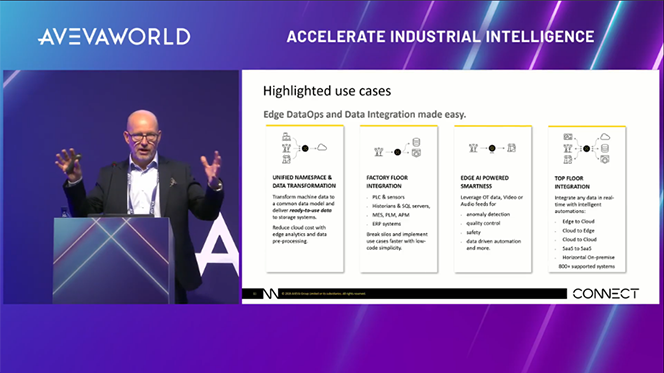Click the cloud icon in Unified Namespace diagram
Image resolution: width=664 pixels, height=373 pixels.
(322, 147)
